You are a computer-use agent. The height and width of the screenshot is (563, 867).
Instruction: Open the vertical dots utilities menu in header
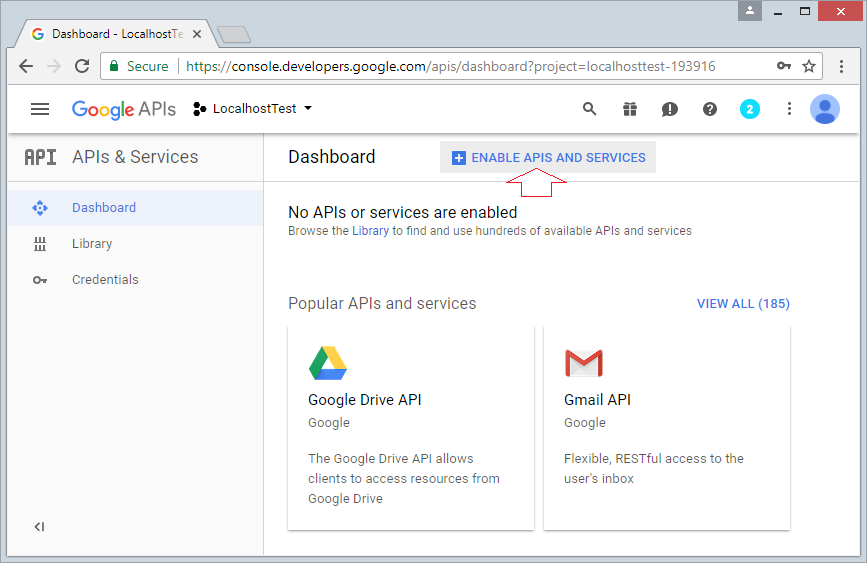789,109
